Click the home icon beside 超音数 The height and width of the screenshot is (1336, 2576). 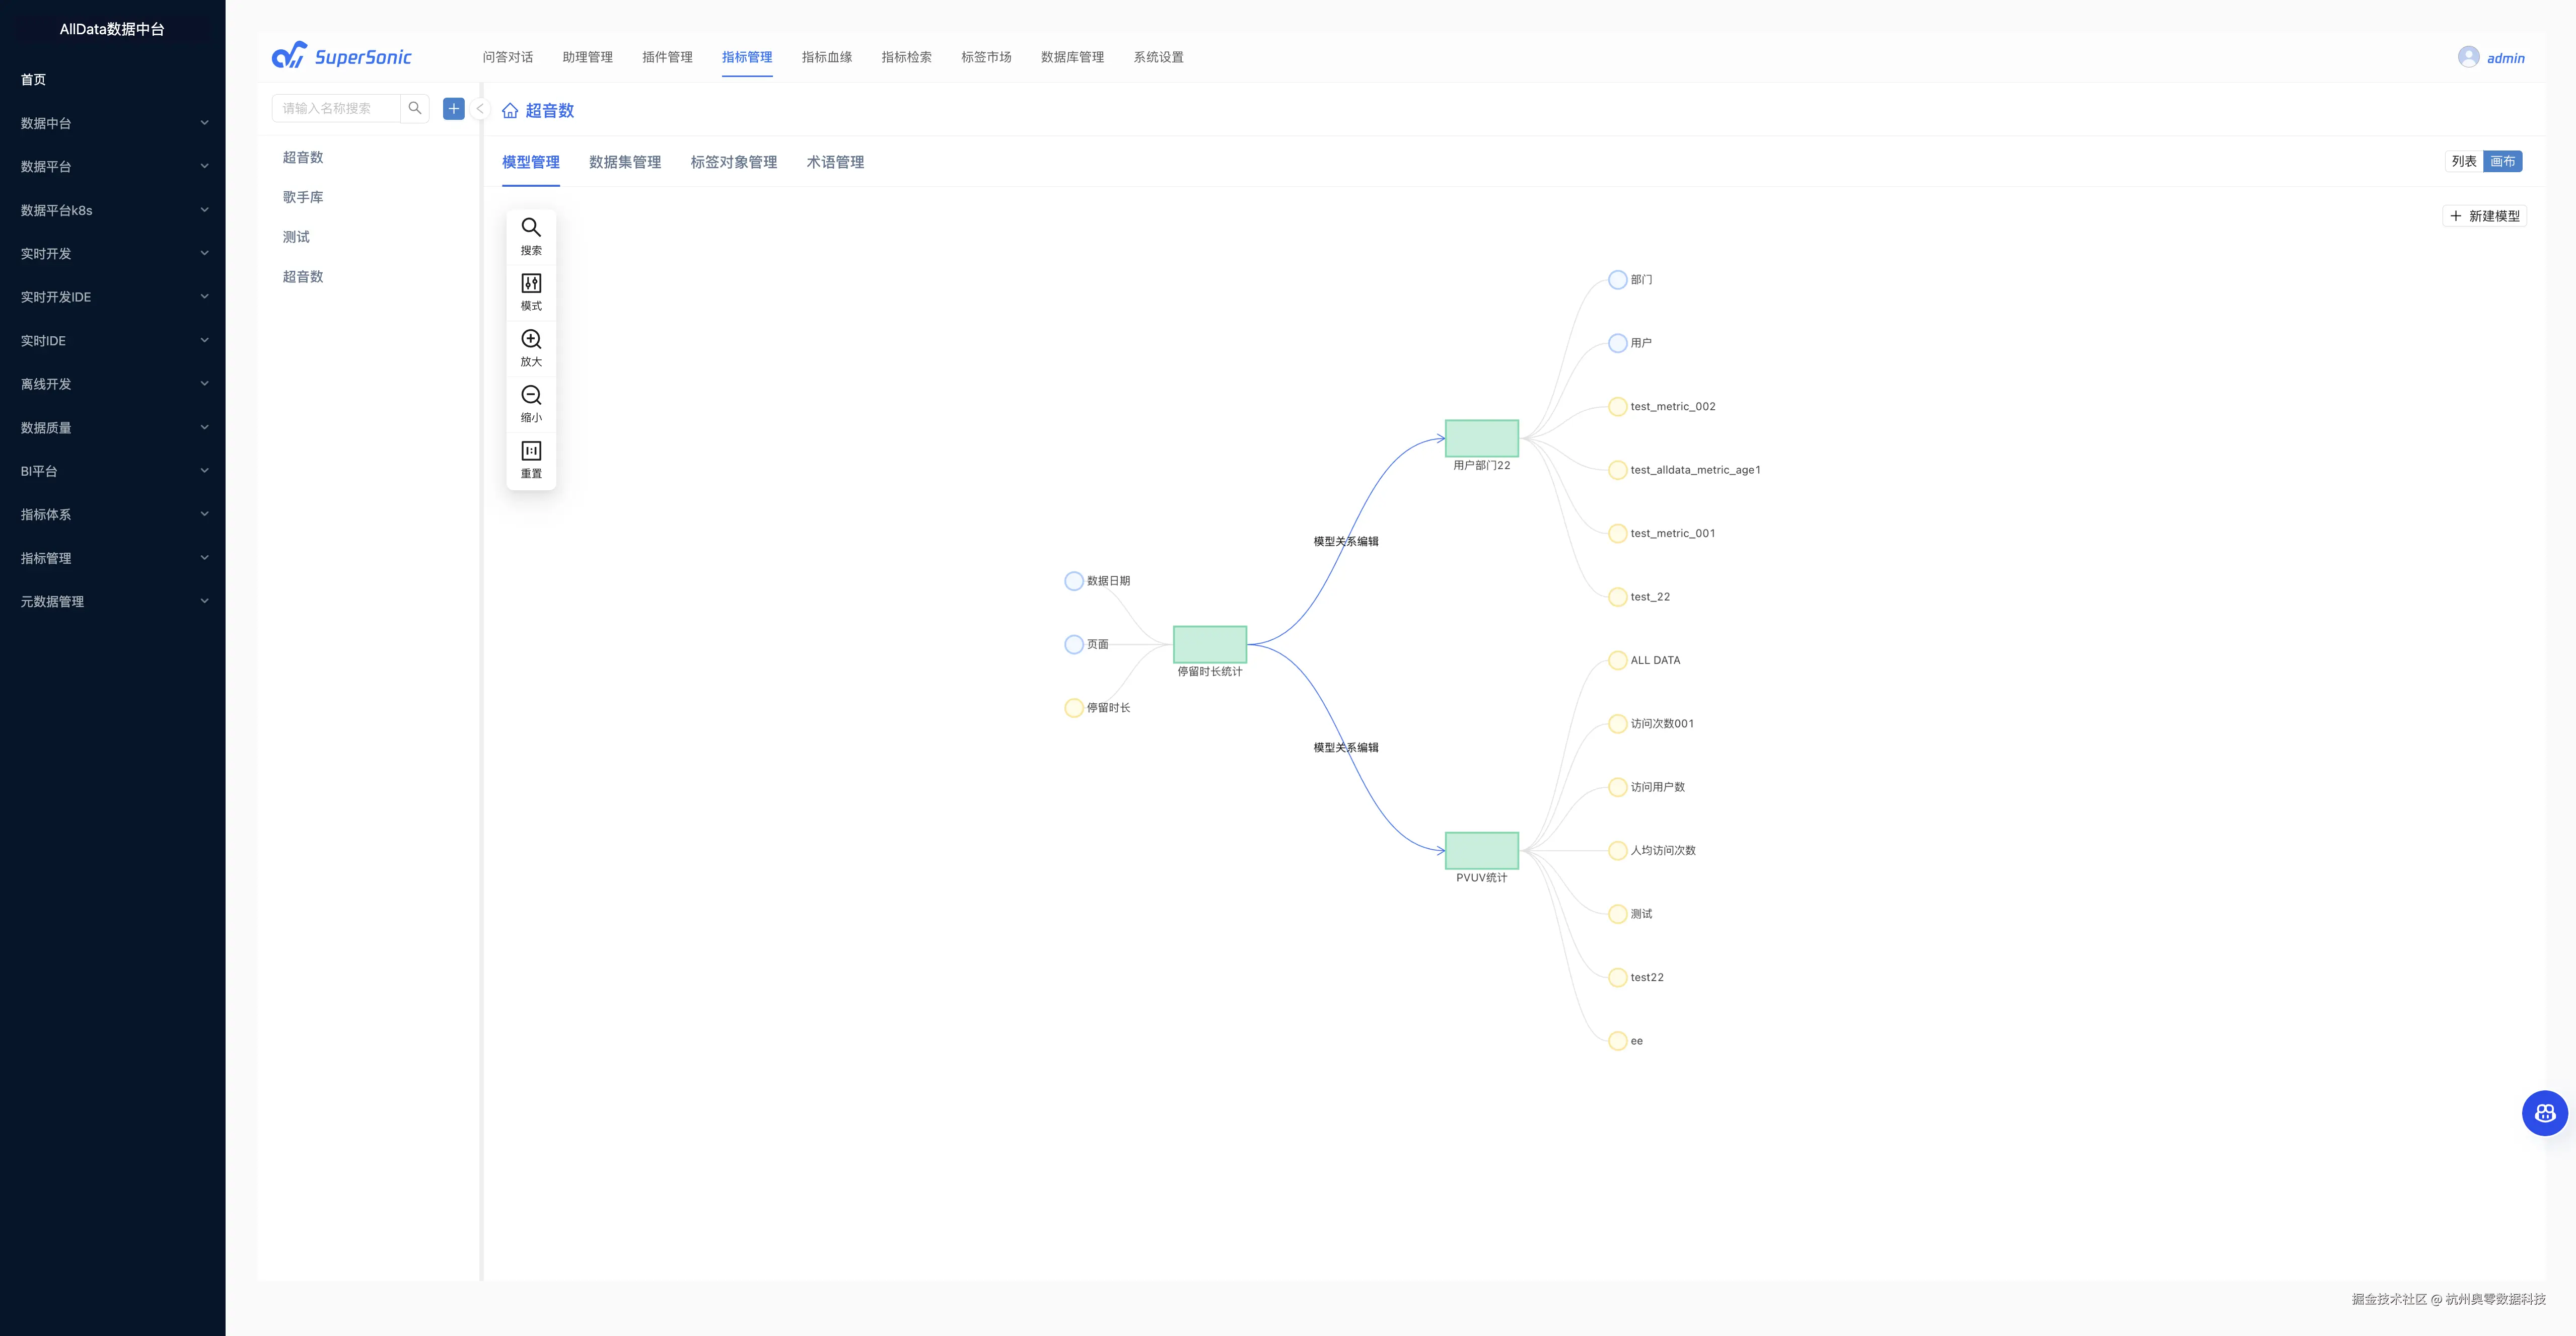point(510,111)
